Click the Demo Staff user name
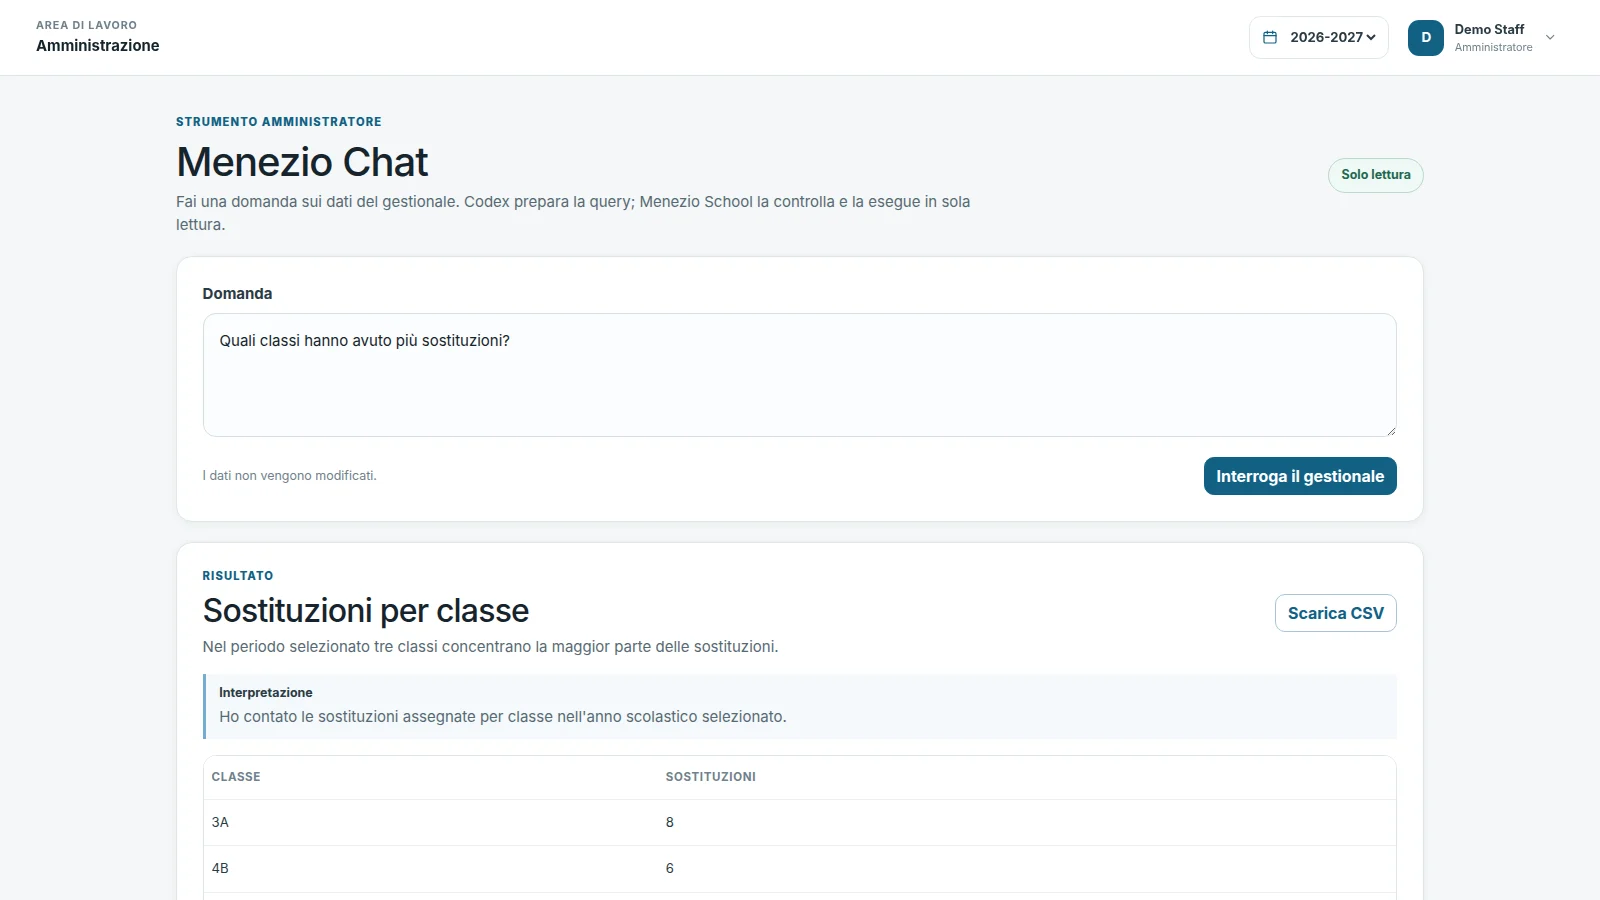 1489,29
